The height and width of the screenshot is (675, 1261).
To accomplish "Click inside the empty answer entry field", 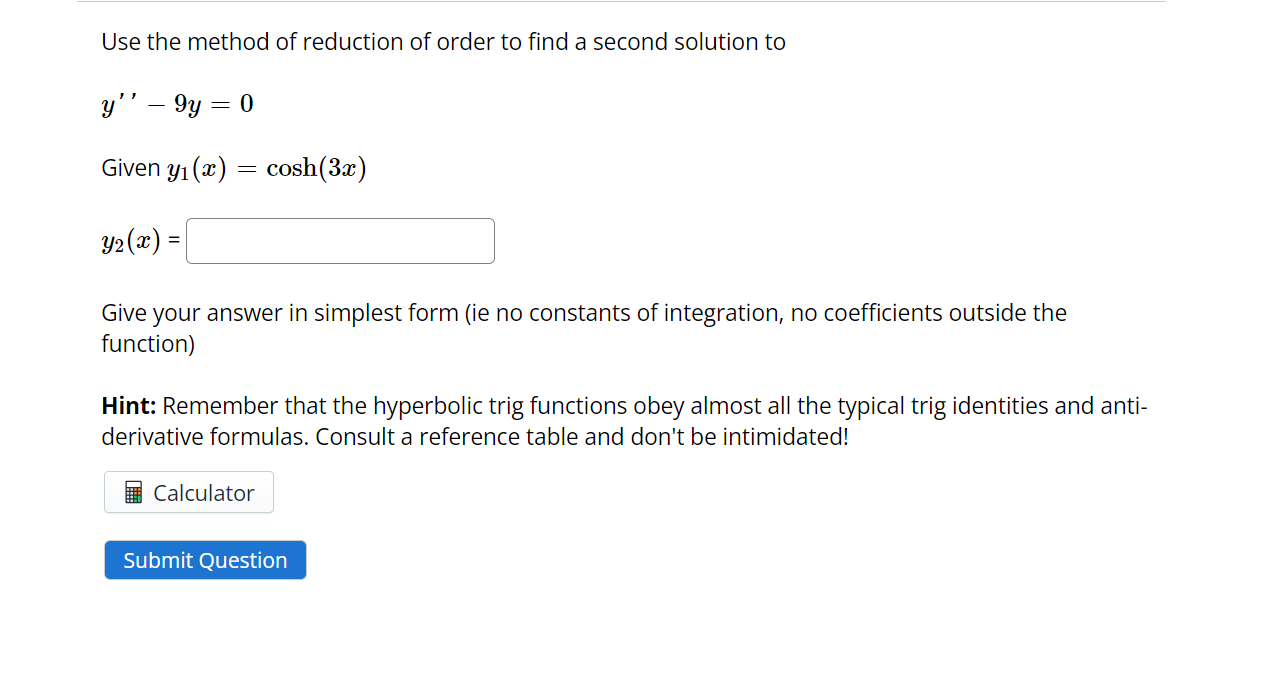I will 339,240.
